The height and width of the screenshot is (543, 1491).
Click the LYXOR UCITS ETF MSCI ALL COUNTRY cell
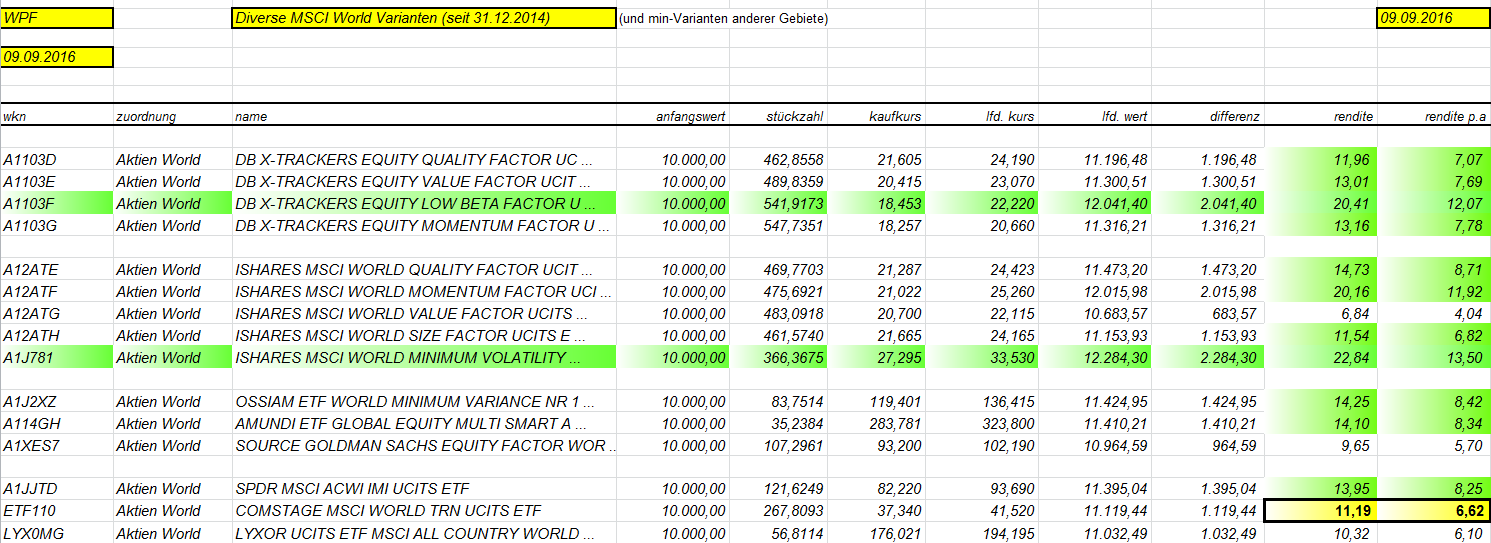coord(424,533)
